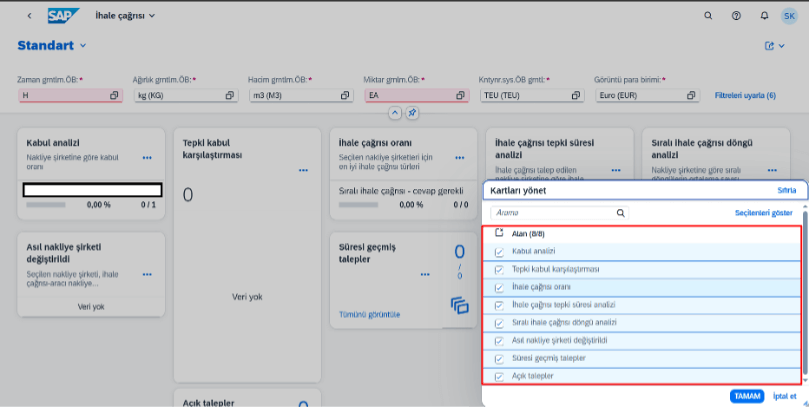Viewport: 810px width, 408px height.
Task: Open value help for Zaman grmtlm.ÖB field
Action: pyautogui.click(x=114, y=95)
